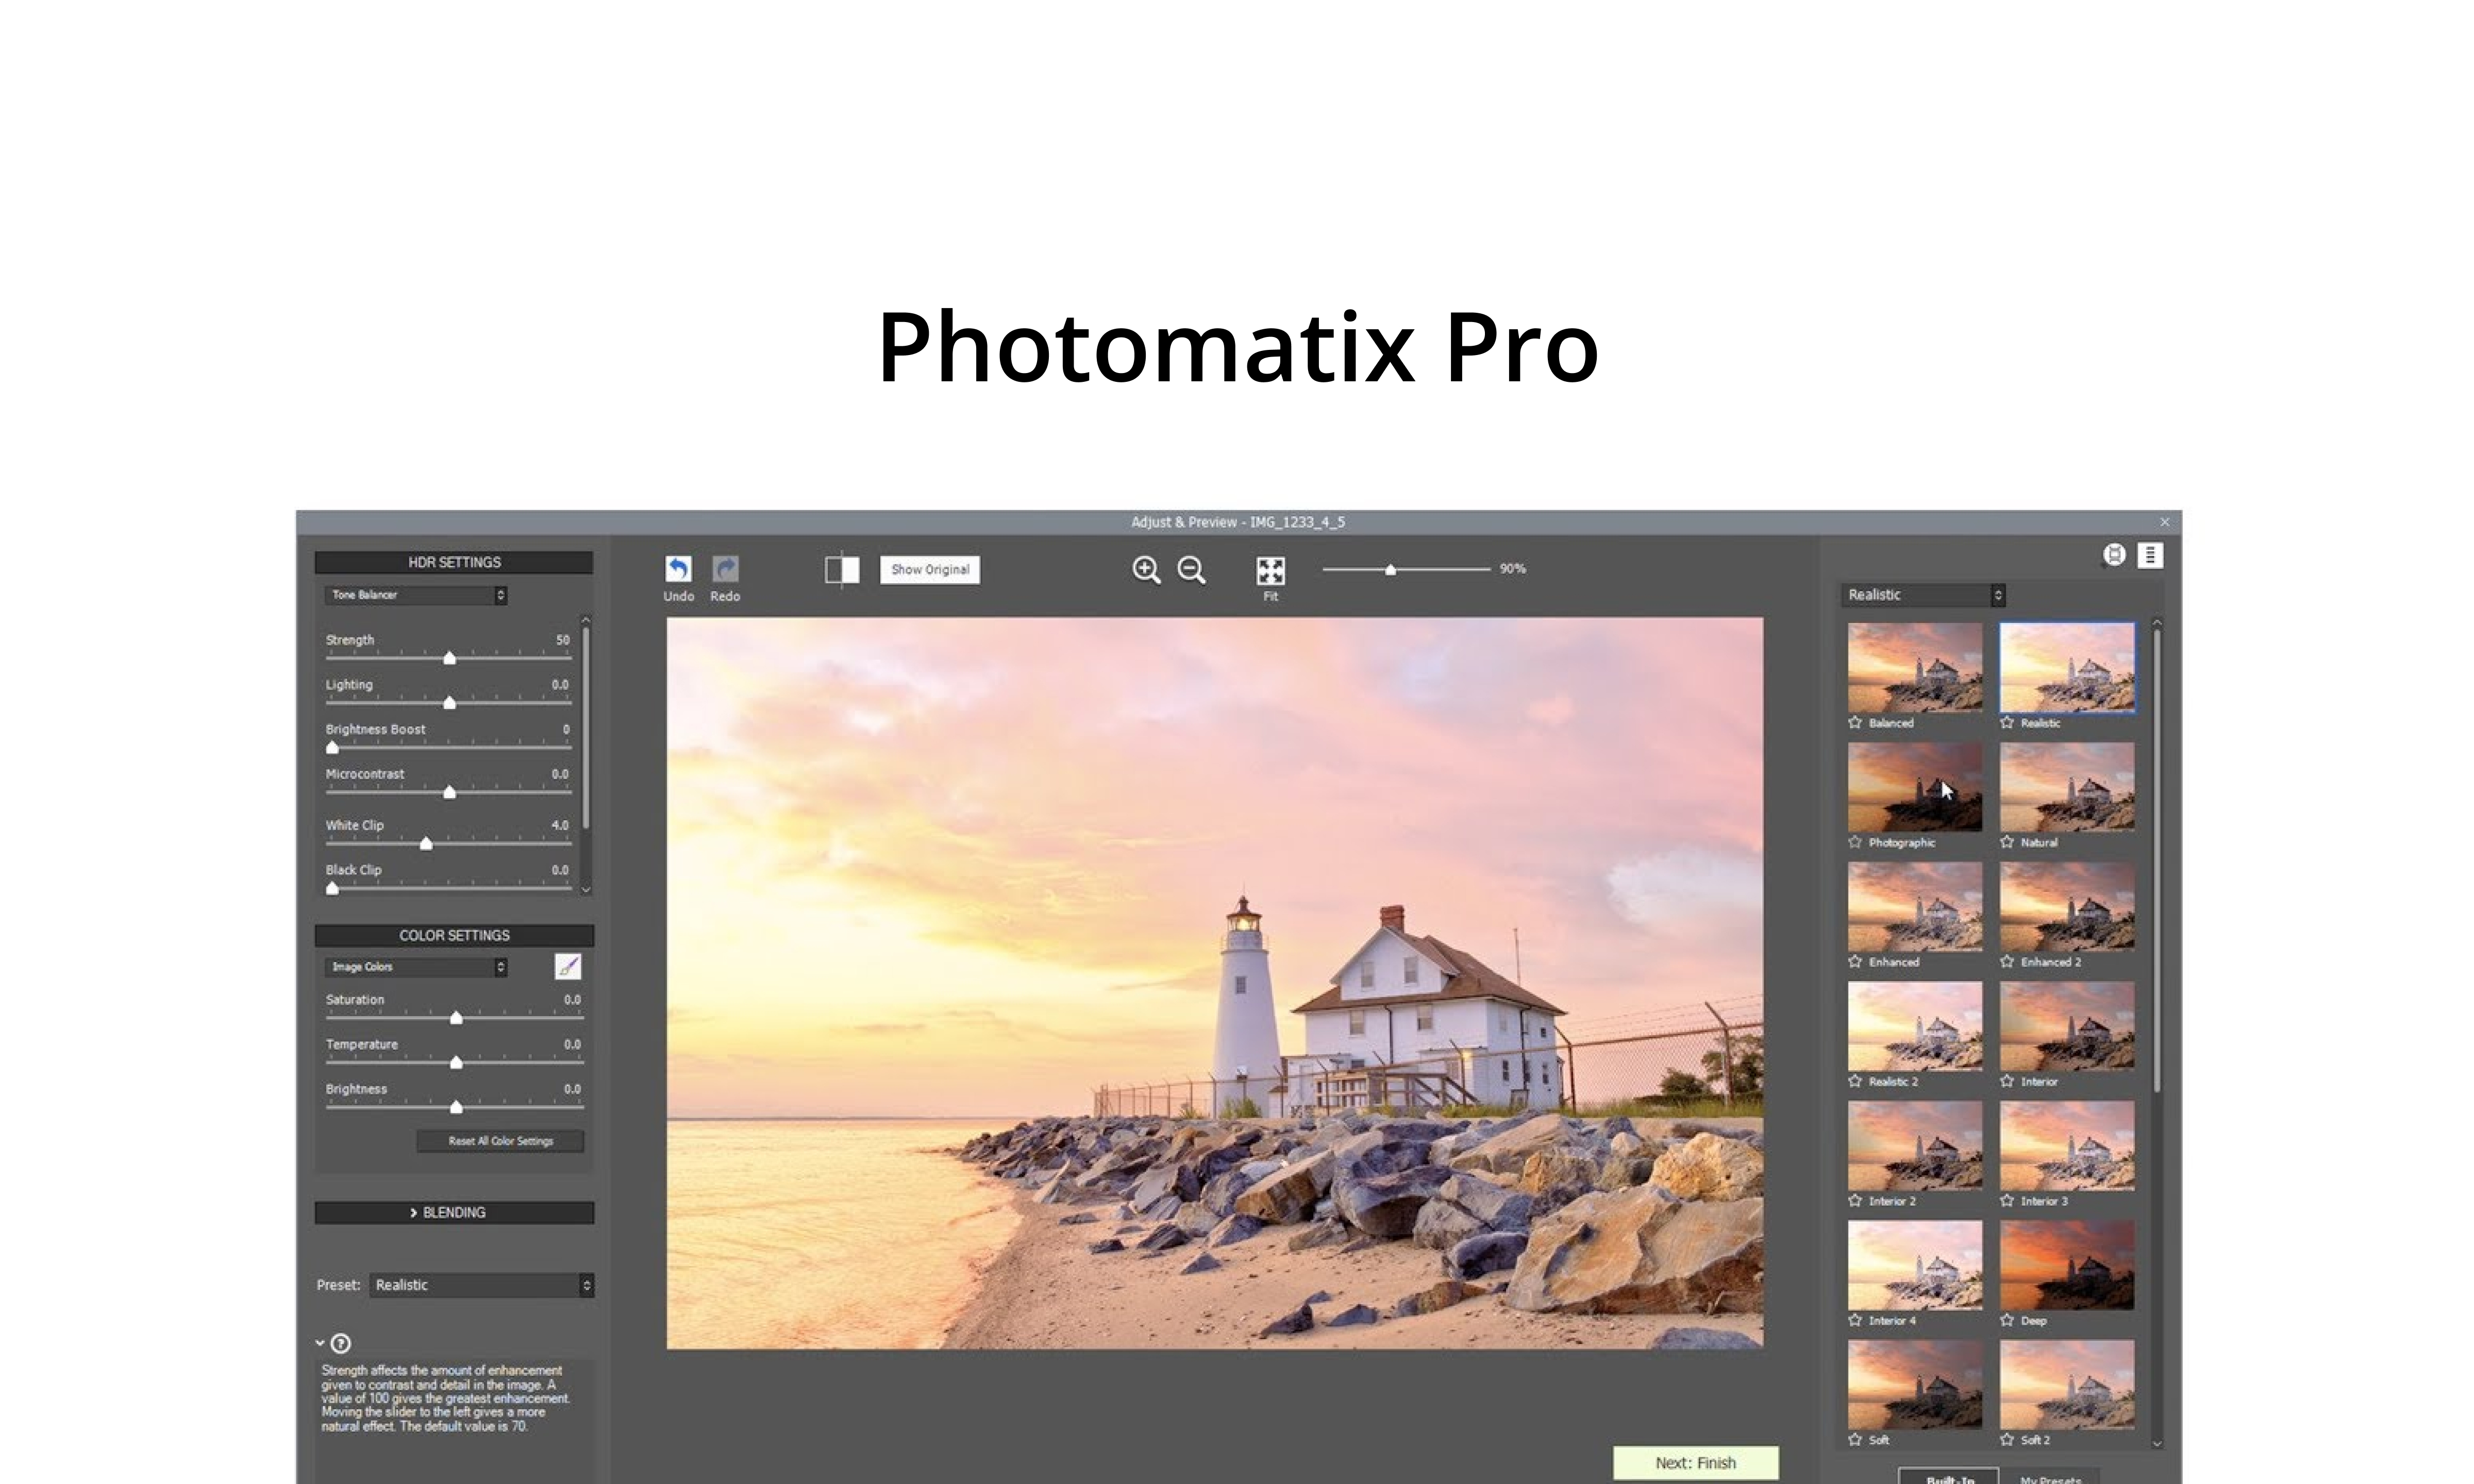2474x1484 pixels.
Task: Select the Built-In presets tab
Action: point(1949,1478)
